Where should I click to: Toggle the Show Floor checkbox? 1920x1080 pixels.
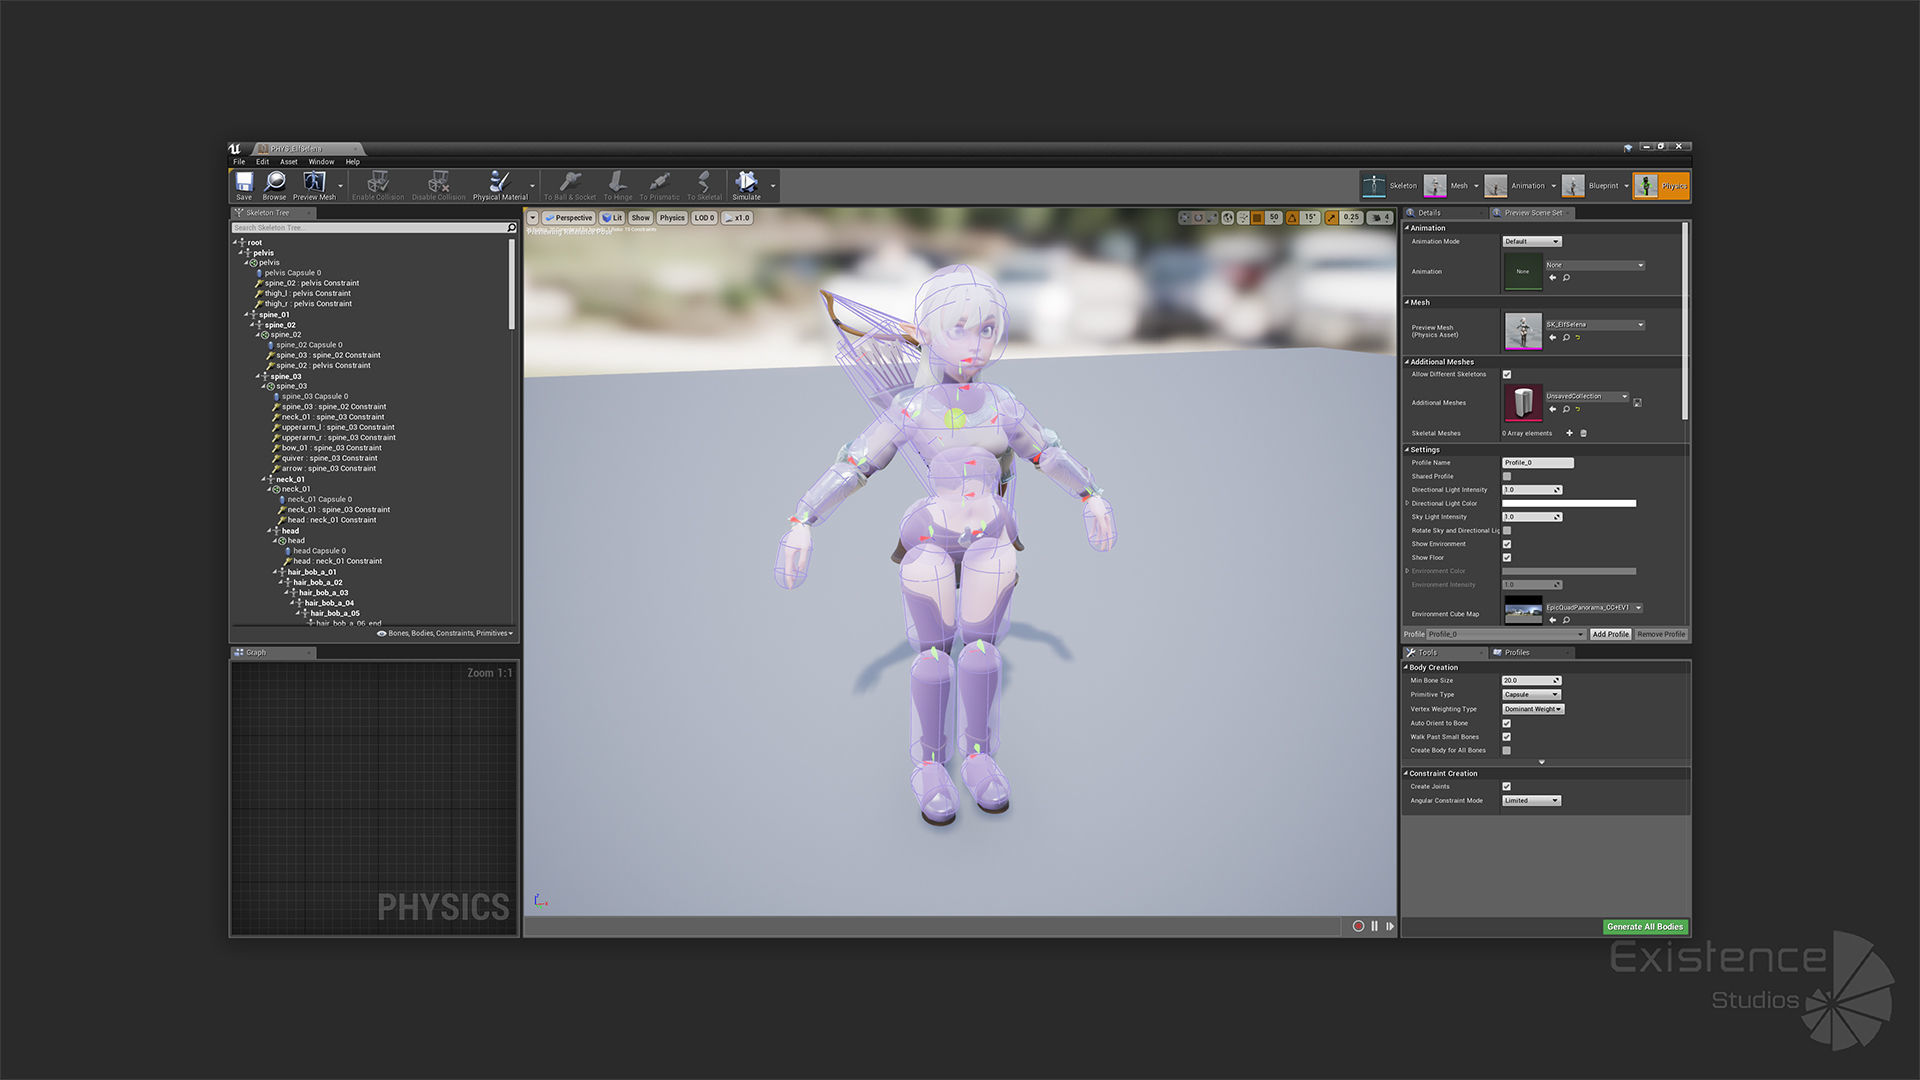[x=1507, y=558]
